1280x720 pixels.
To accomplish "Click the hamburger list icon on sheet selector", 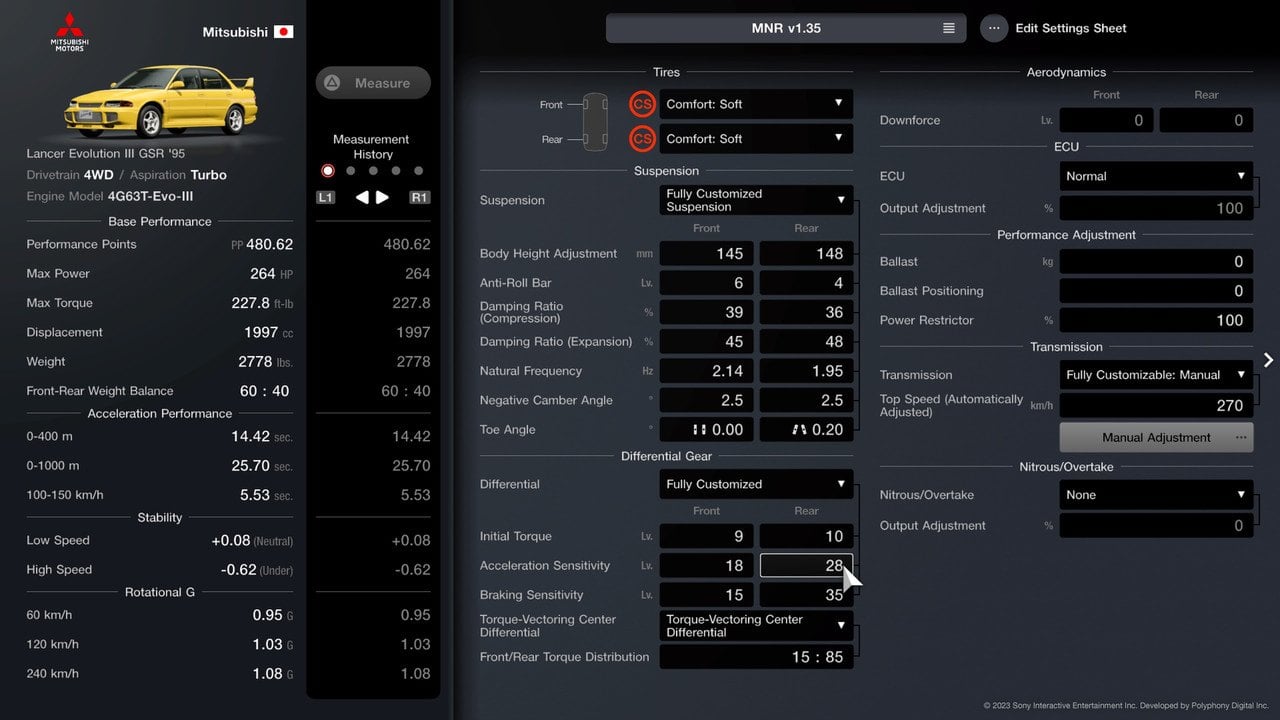I will 949,28.
